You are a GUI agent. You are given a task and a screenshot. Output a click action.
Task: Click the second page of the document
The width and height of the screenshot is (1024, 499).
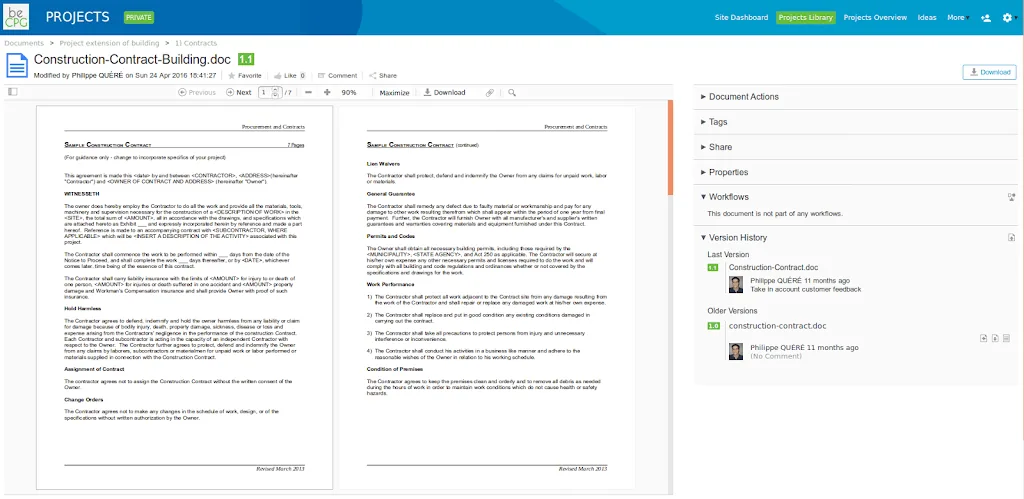(x=487, y=298)
